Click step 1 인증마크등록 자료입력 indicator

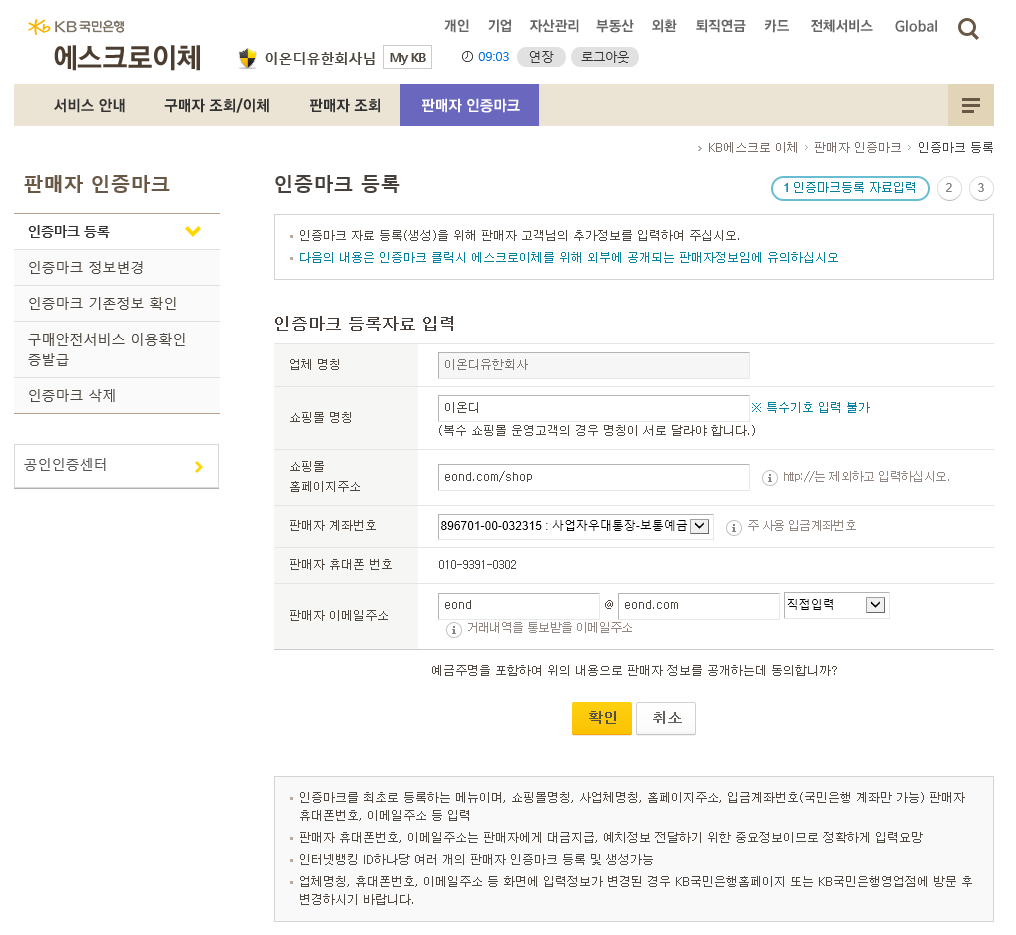(850, 188)
